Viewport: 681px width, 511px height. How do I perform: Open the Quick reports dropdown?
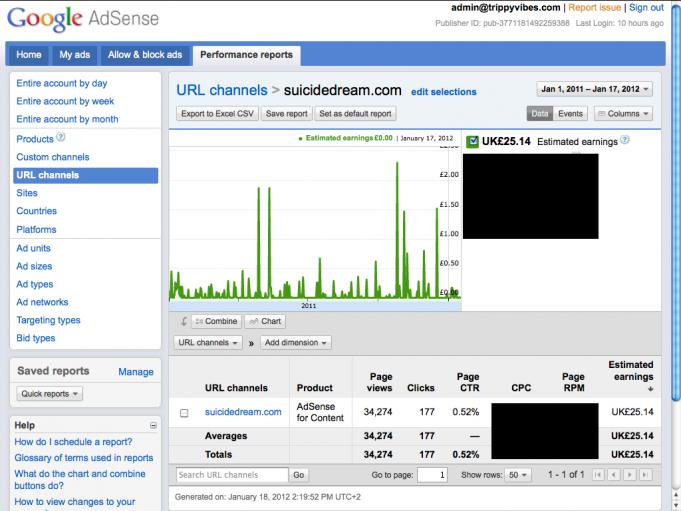(x=50, y=394)
